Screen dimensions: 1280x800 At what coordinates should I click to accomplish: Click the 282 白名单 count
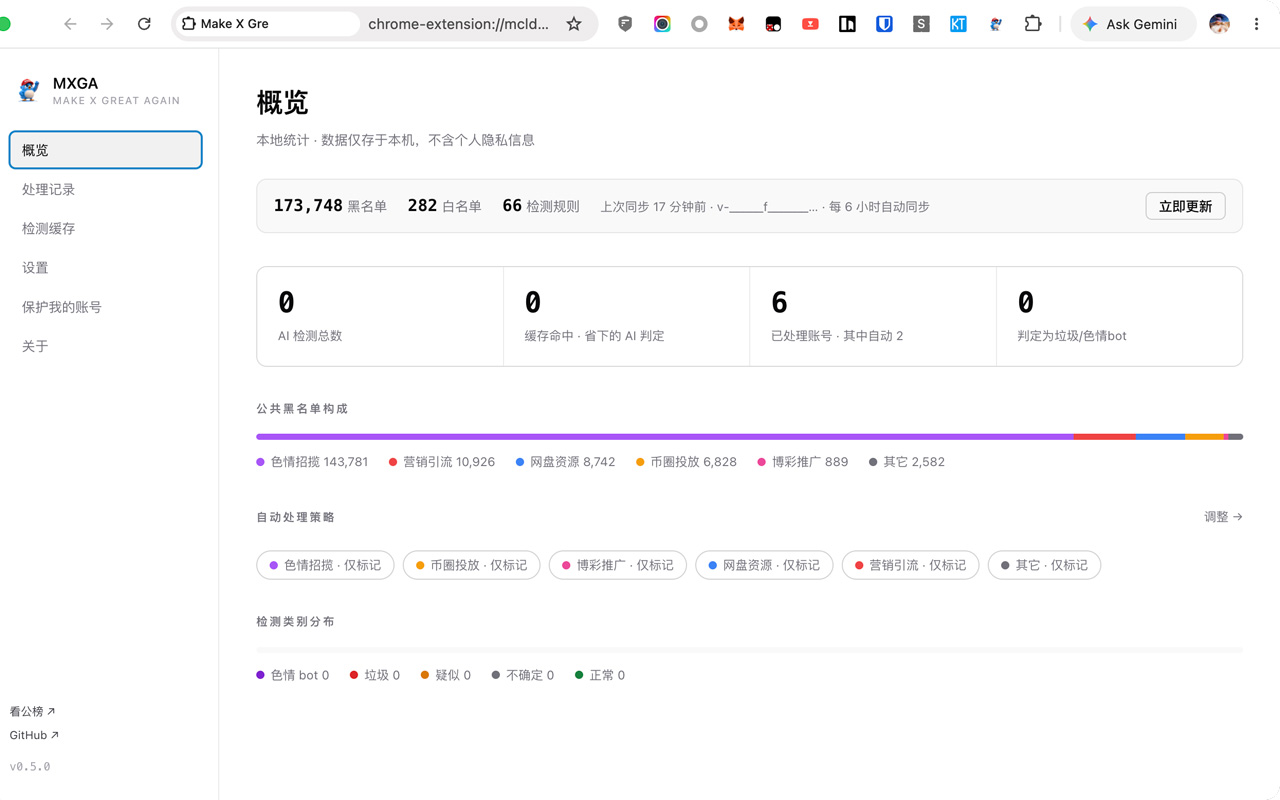coord(444,206)
